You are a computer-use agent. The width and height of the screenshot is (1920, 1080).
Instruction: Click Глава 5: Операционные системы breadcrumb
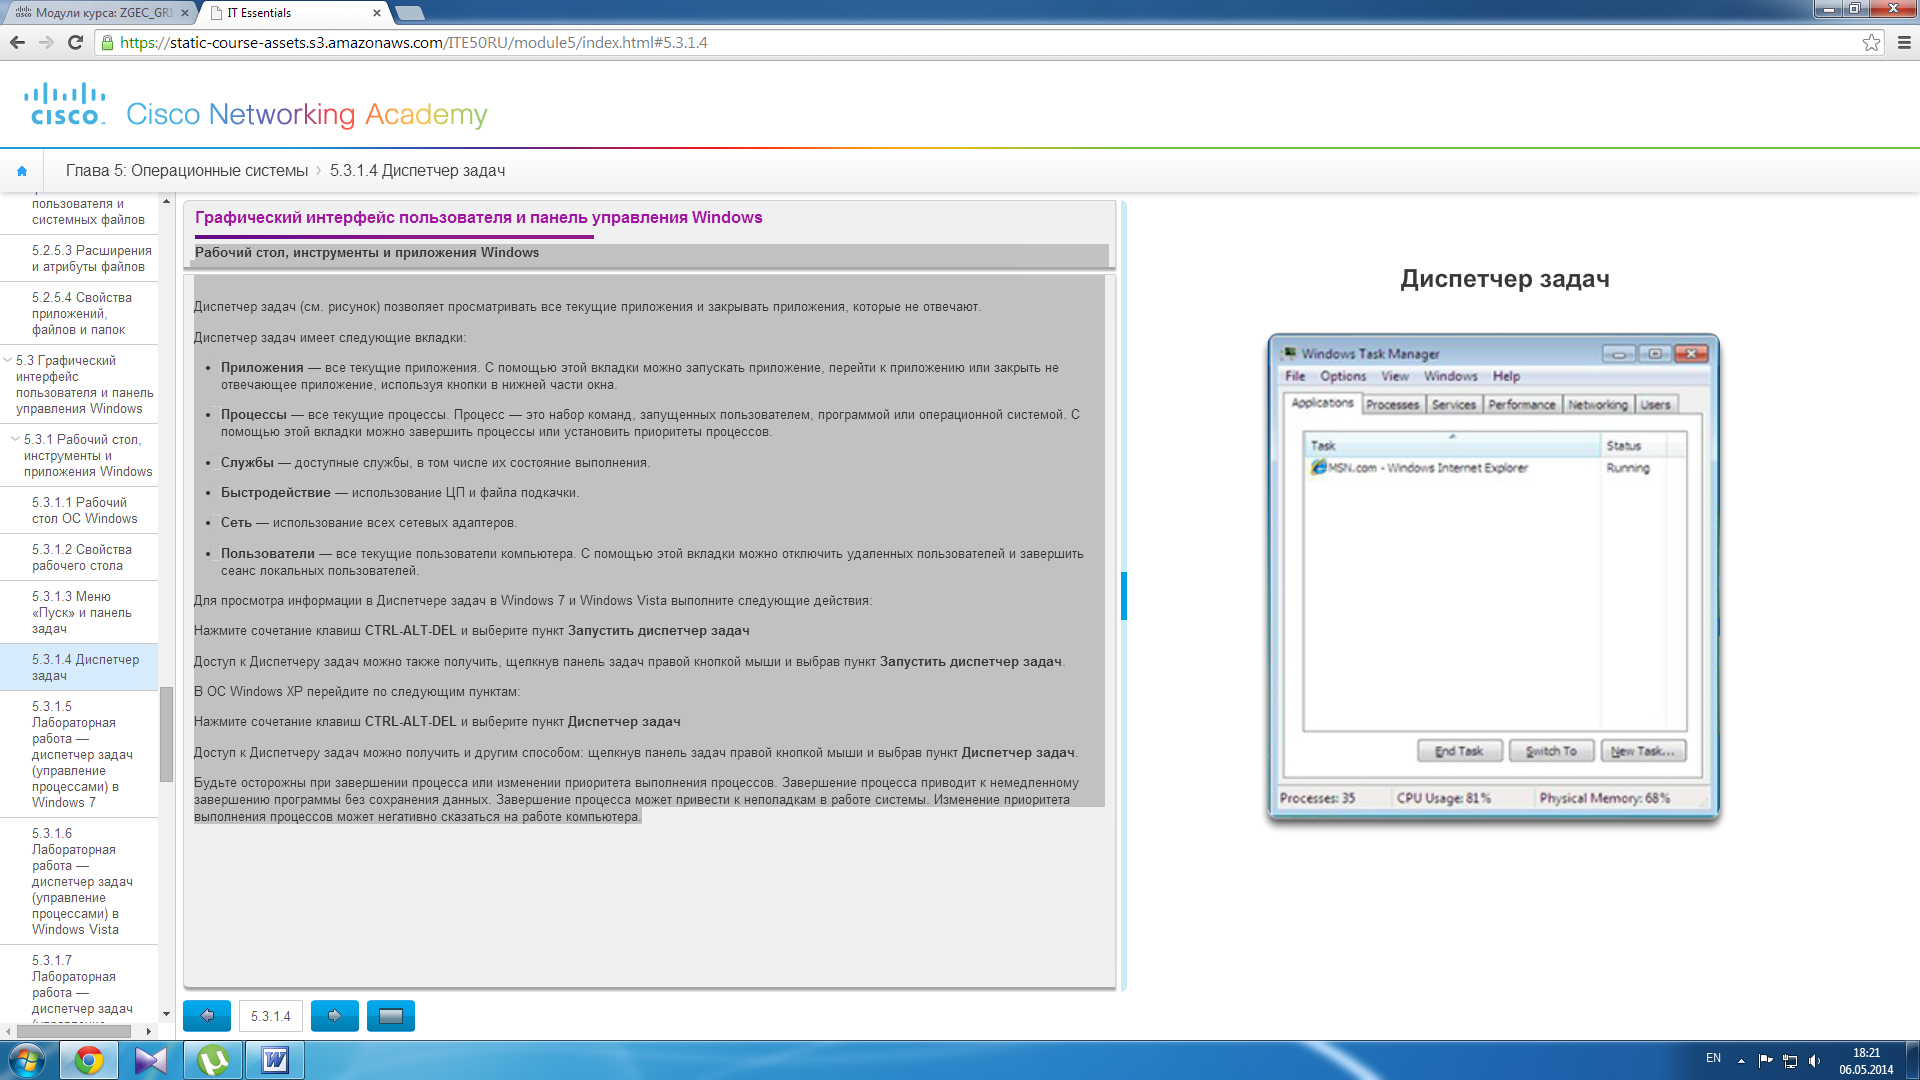187,171
